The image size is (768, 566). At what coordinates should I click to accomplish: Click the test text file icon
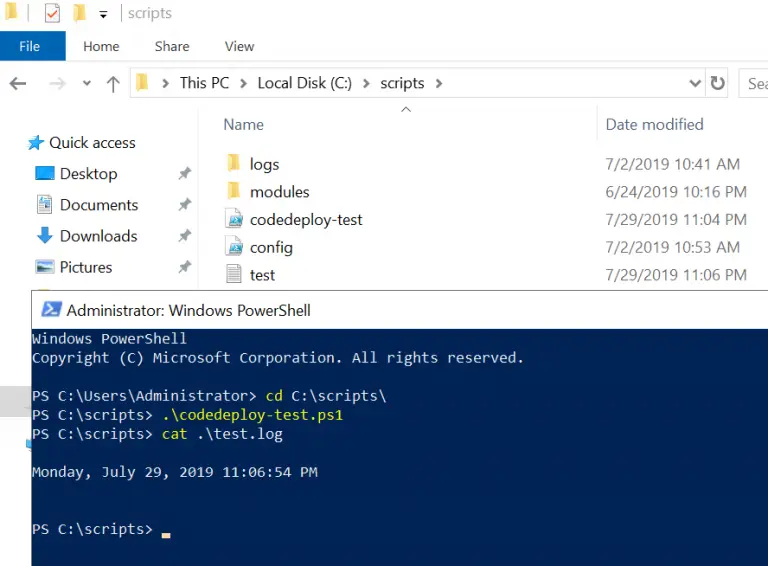click(234, 274)
